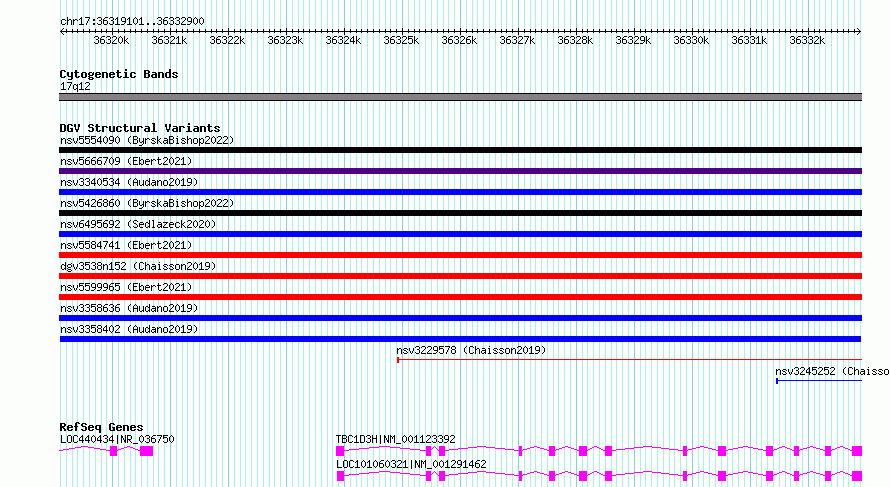Select the red bar under nsv5599965
The height and width of the screenshot is (487, 890).
460,297
